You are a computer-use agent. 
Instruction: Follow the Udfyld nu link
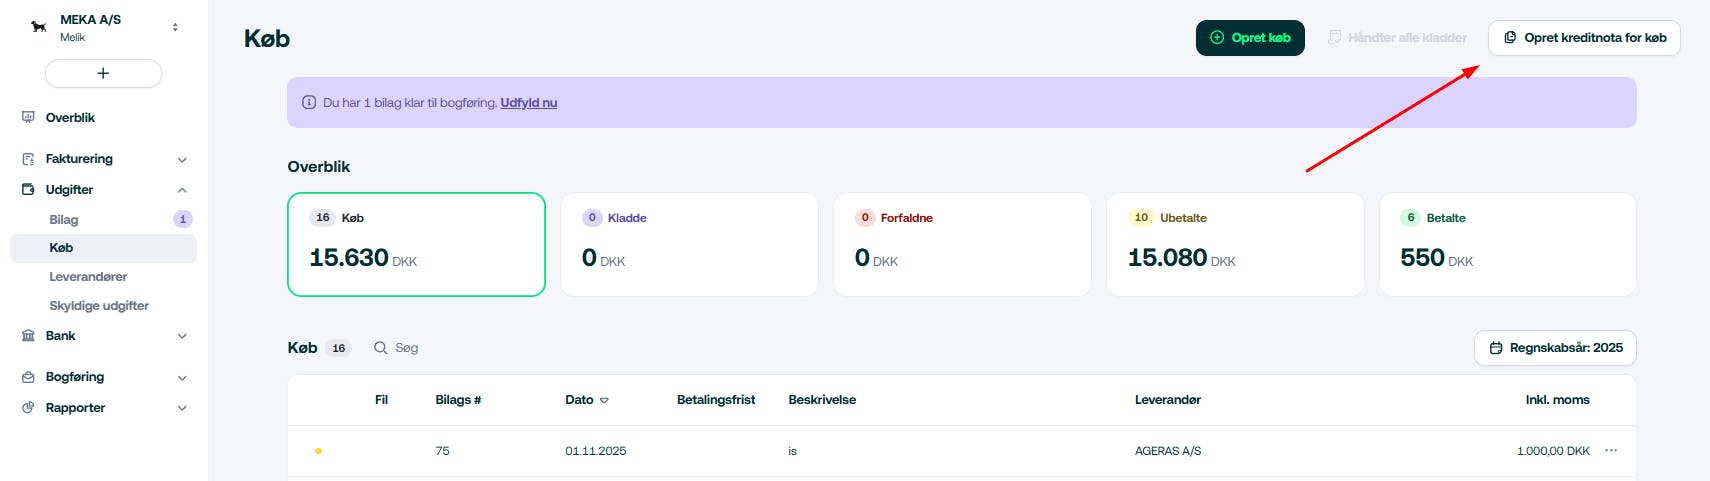pyautogui.click(x=528, y=103)
